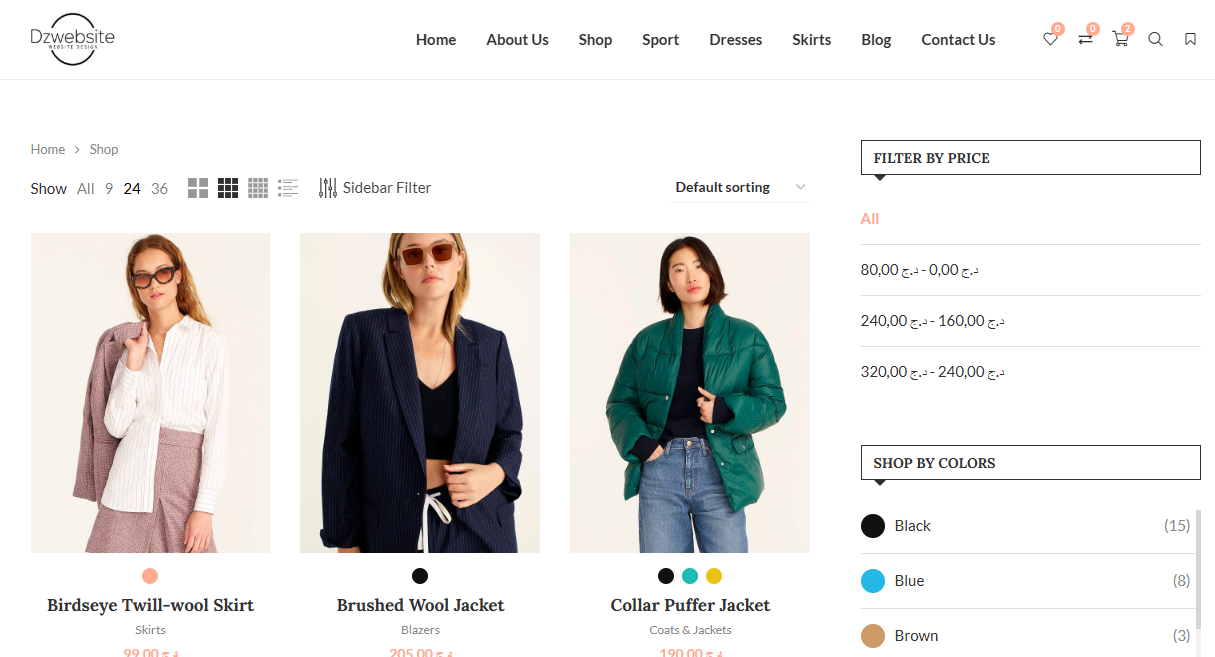Screen dimensions: 1215x657
Task: Open the Dresses menu item
Action: coord(735,40)
